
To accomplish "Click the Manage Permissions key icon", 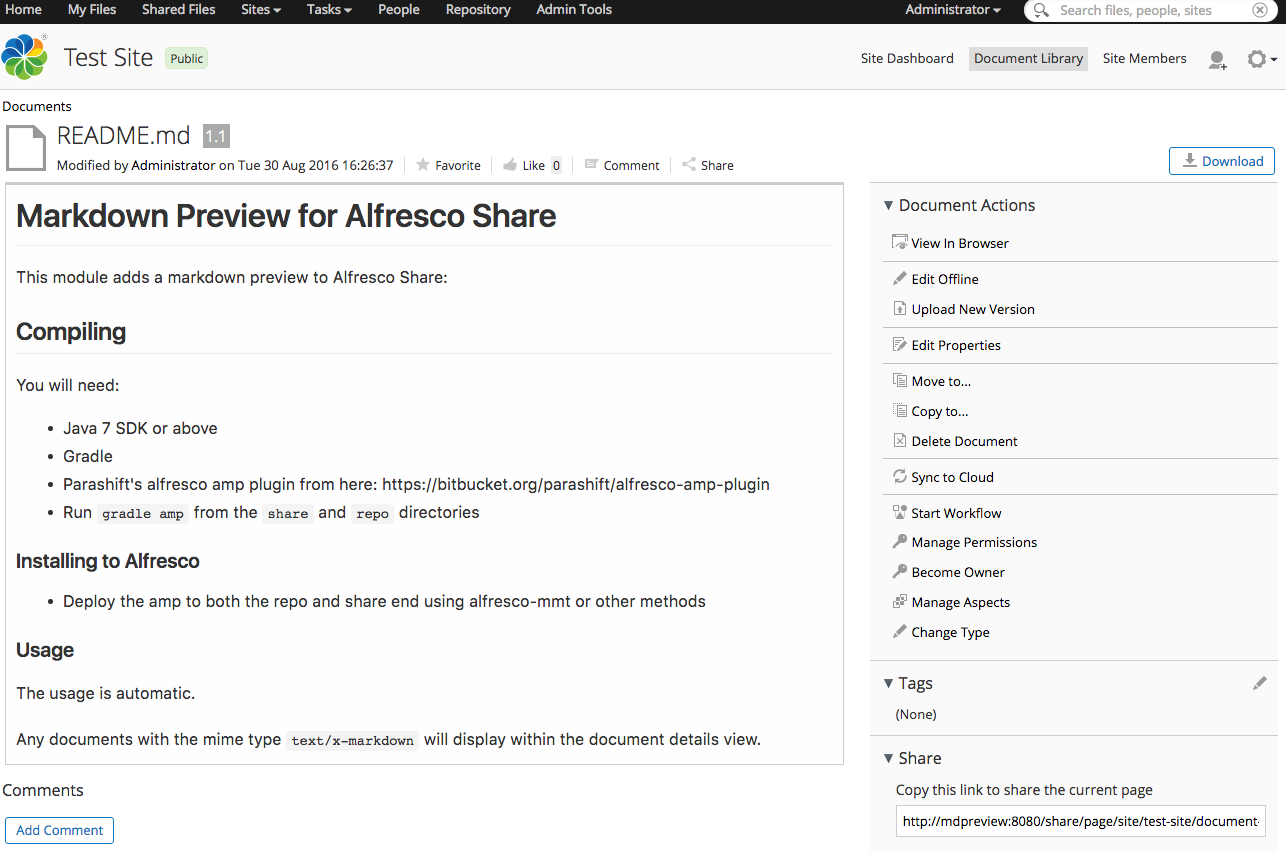I will point(900,542).
